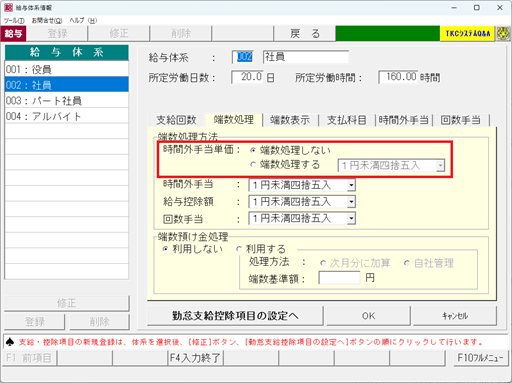Select 次月分に加算 processing method
The height and width of the screenshot is (383, 512).
[323, 263]
